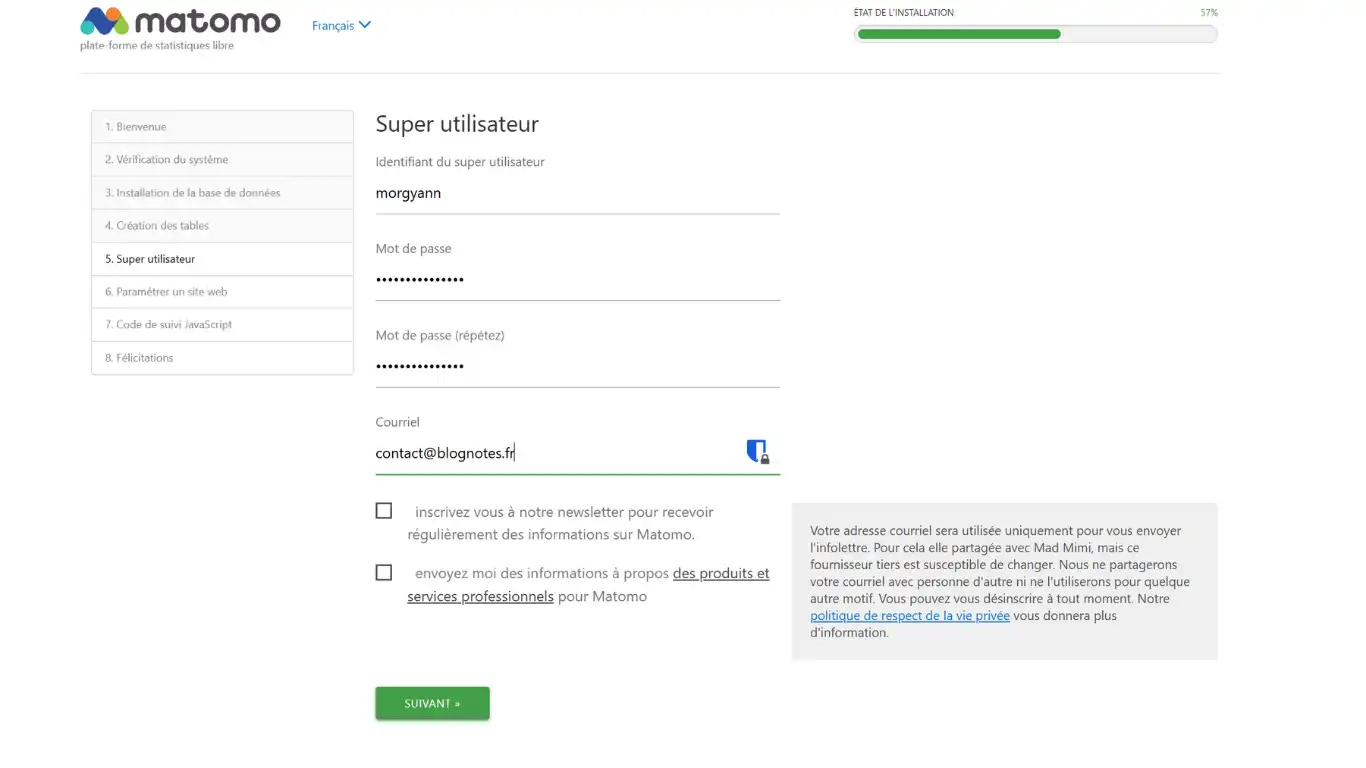Click the installation progress bar
The image size is (1366, 768).
pyautogui.click(x=1035, y=34)
